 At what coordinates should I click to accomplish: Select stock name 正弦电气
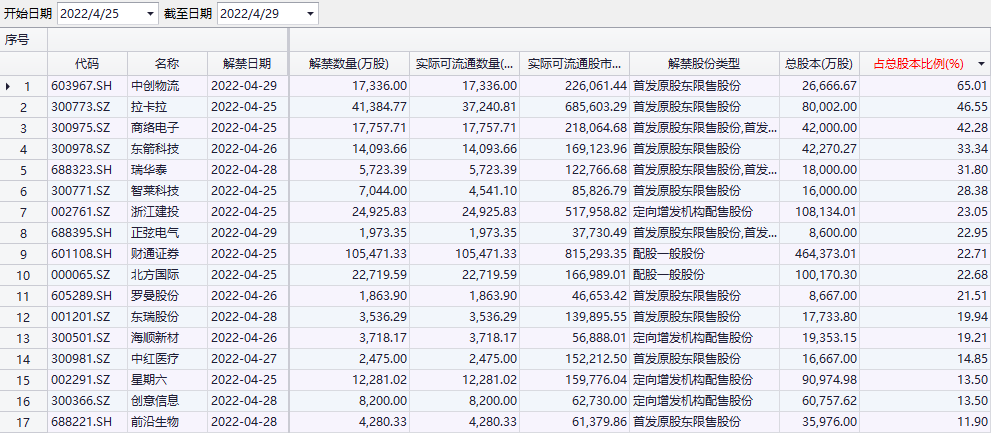coord(155,233)
